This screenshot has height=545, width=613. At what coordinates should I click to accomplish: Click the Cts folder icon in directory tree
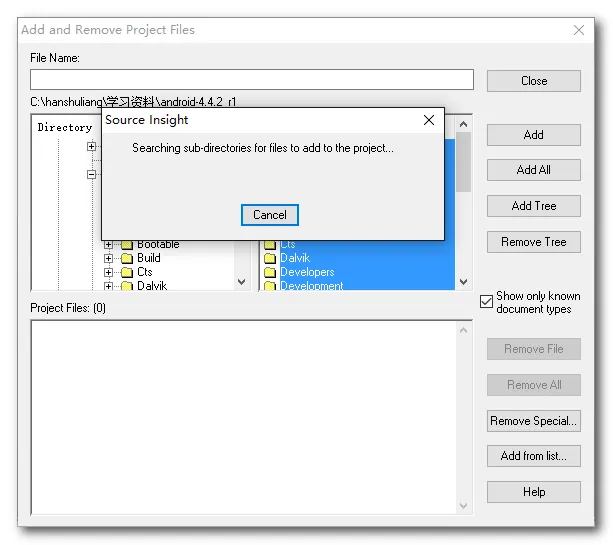coord(127,272)
